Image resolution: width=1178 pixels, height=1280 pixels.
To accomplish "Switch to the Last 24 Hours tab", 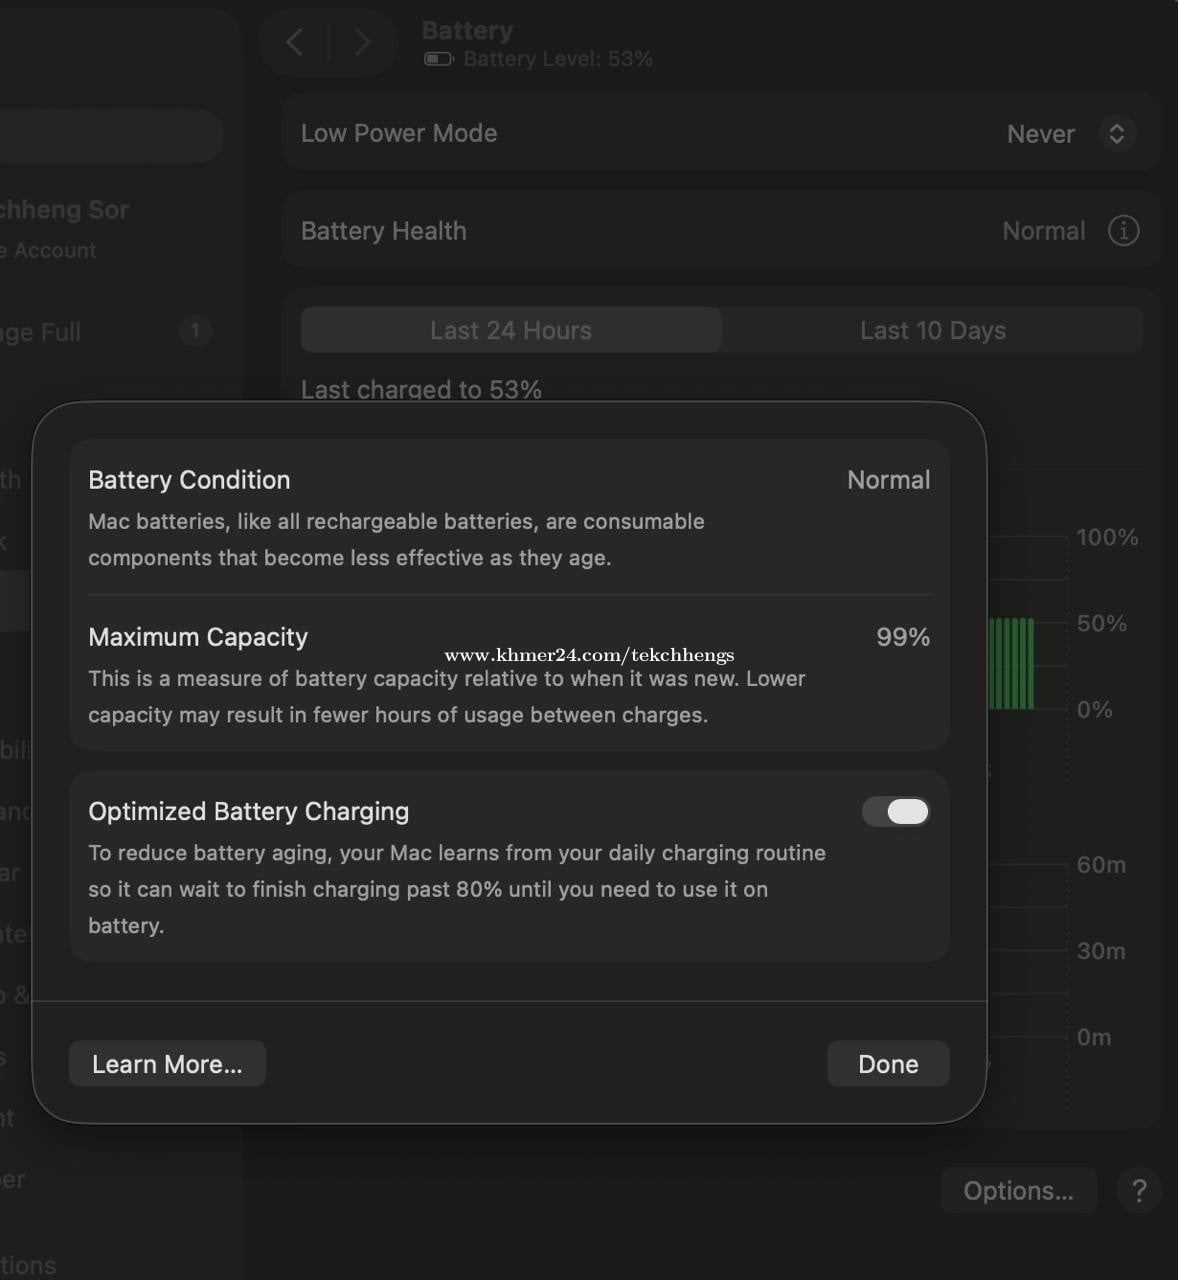I will pyautogui.click(x=511, y=331).
